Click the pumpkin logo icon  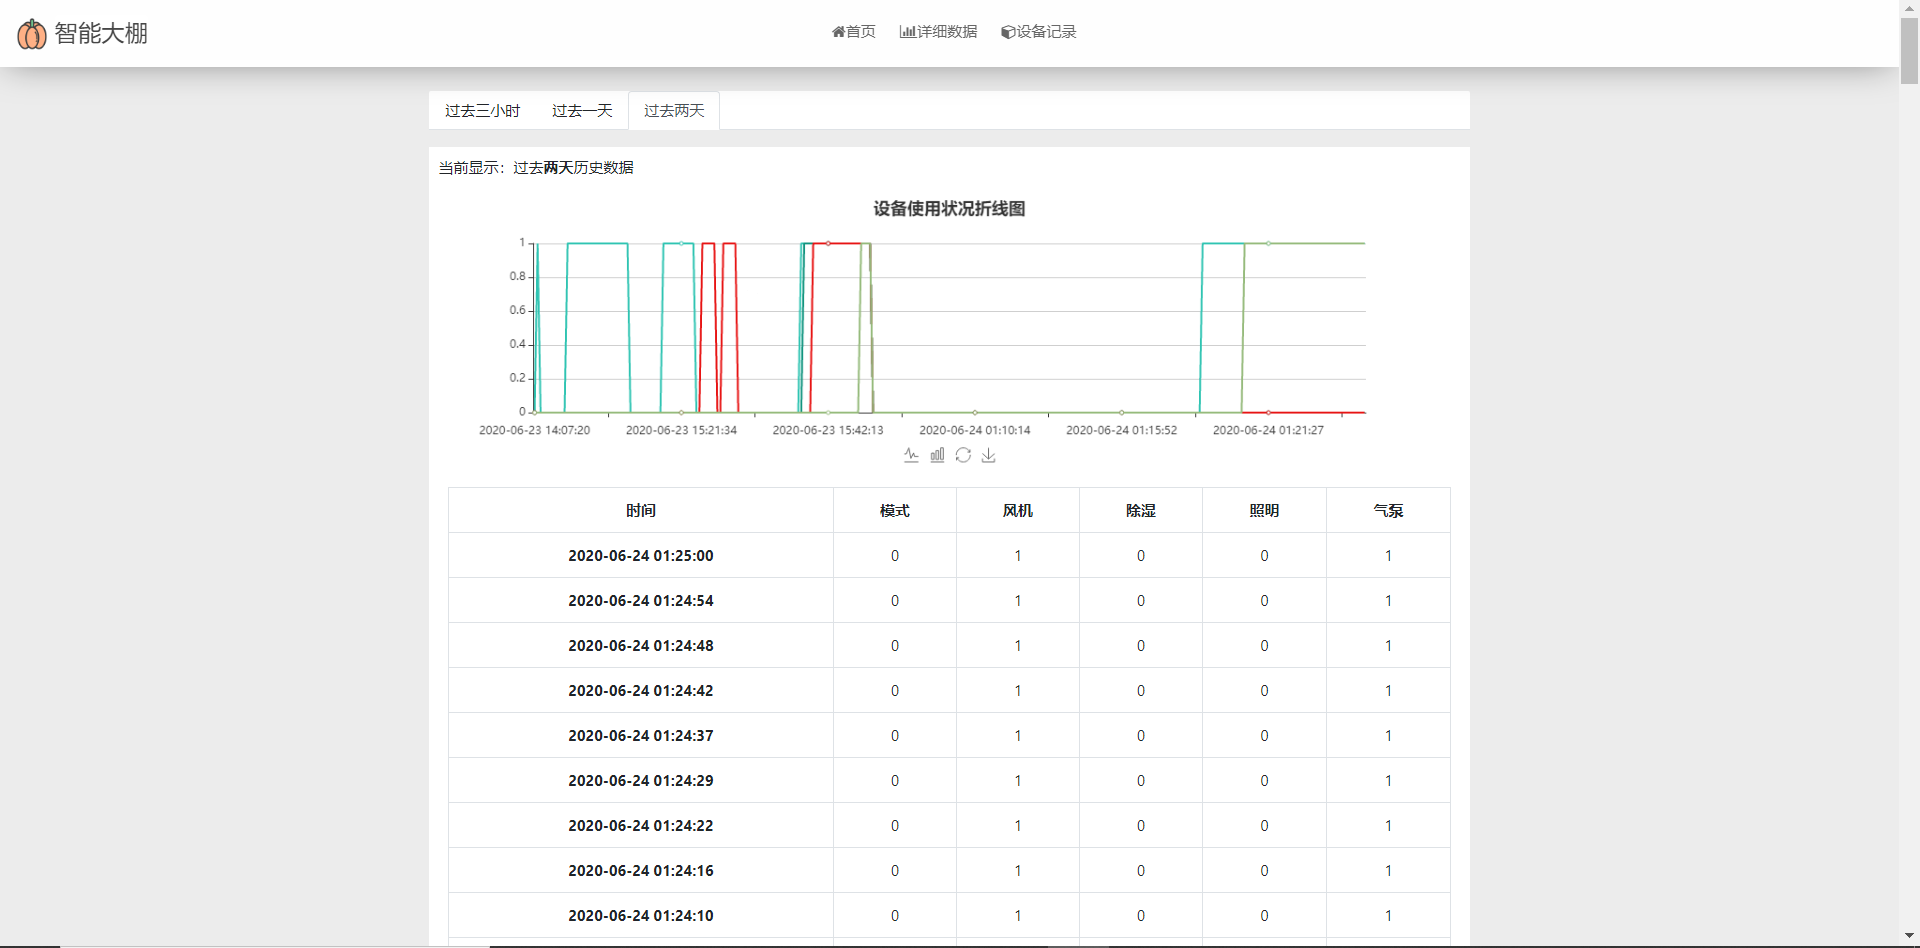click(x=32, y=34)
